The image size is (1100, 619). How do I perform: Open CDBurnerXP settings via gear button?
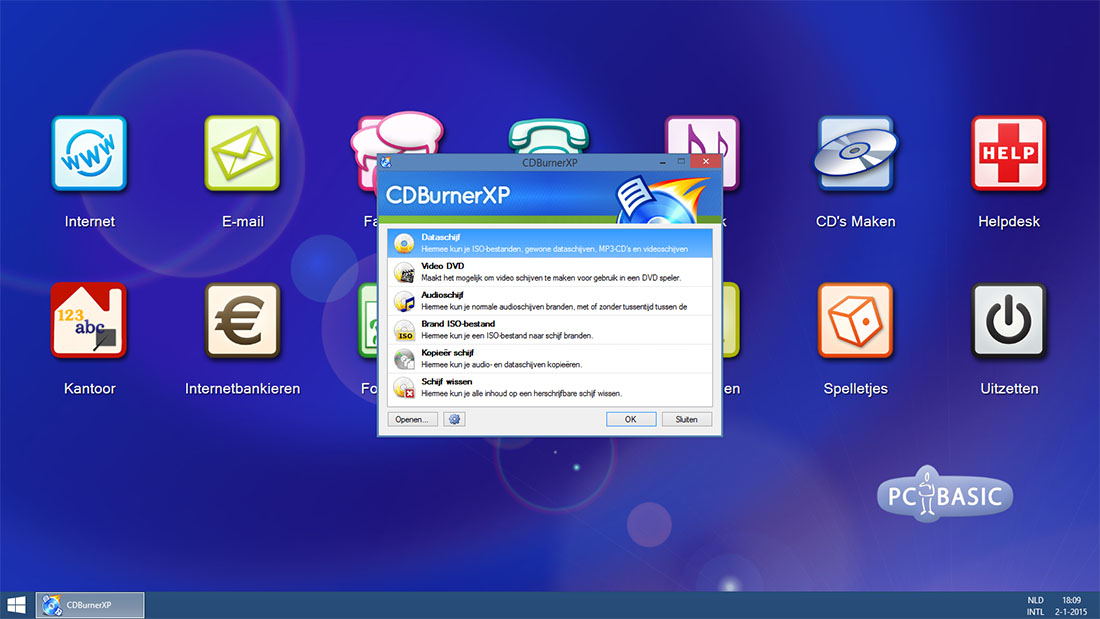coord(454,419)
